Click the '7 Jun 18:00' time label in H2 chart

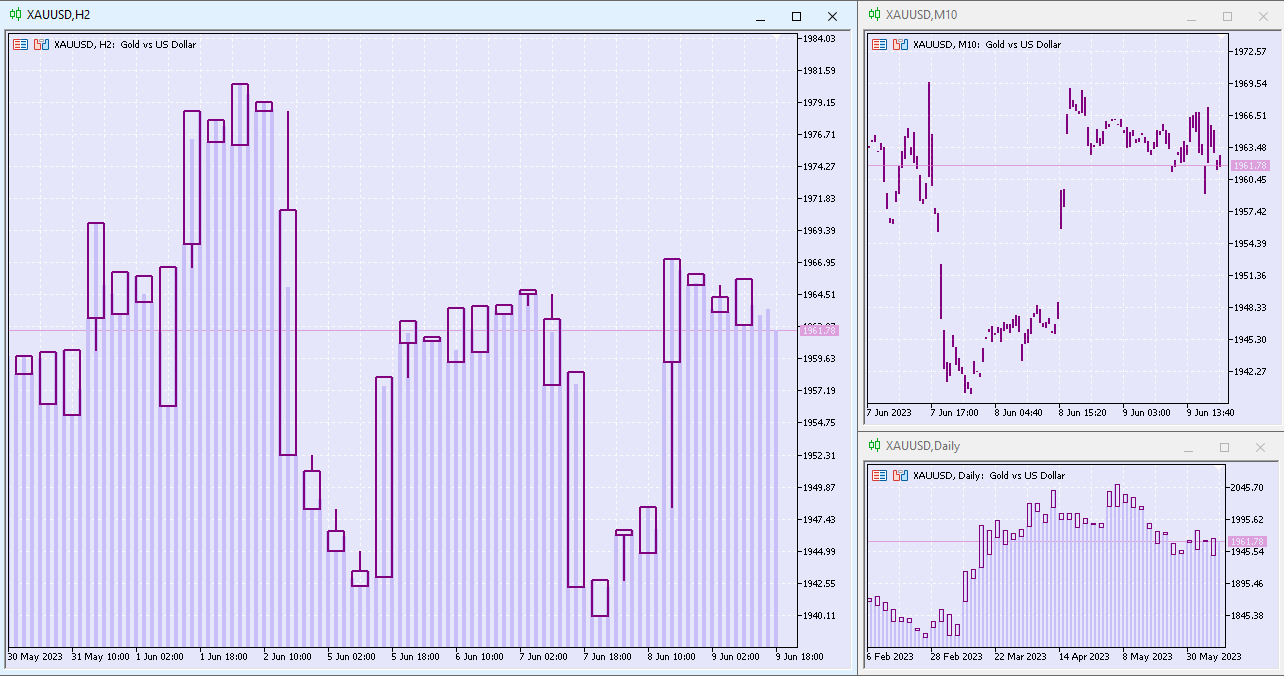(x=607, y=657)
